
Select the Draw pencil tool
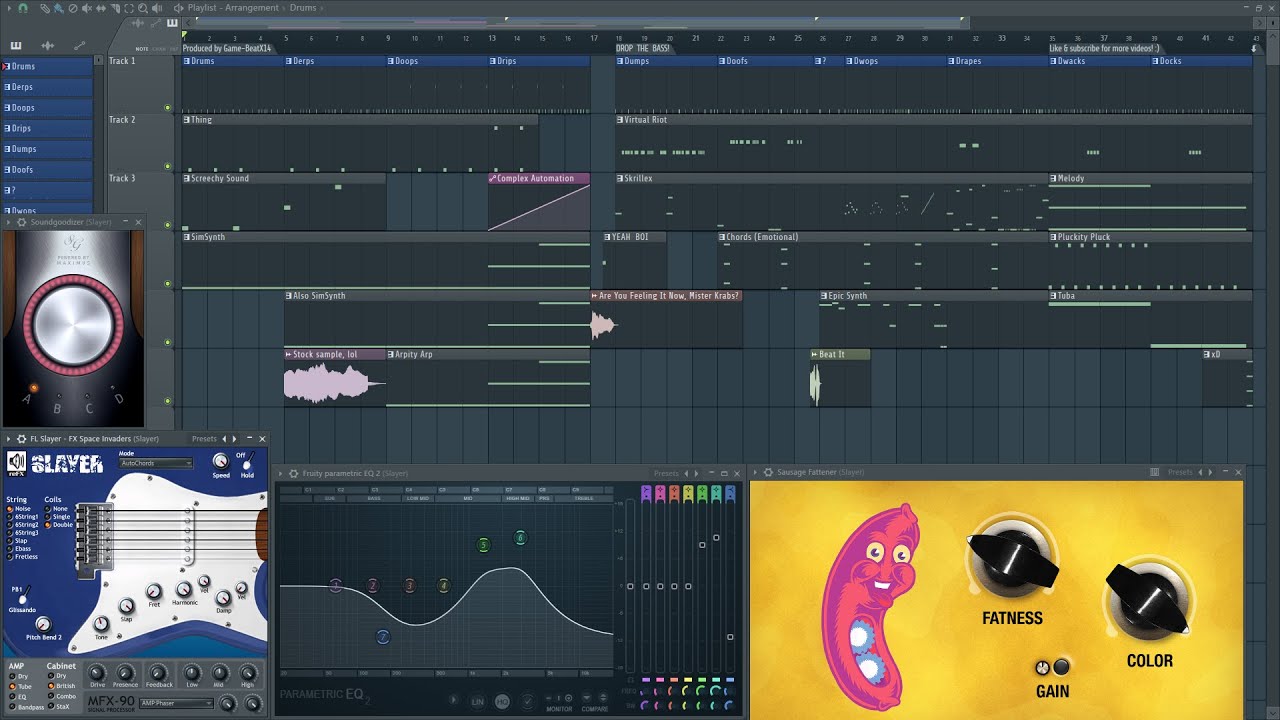point(45,8)
